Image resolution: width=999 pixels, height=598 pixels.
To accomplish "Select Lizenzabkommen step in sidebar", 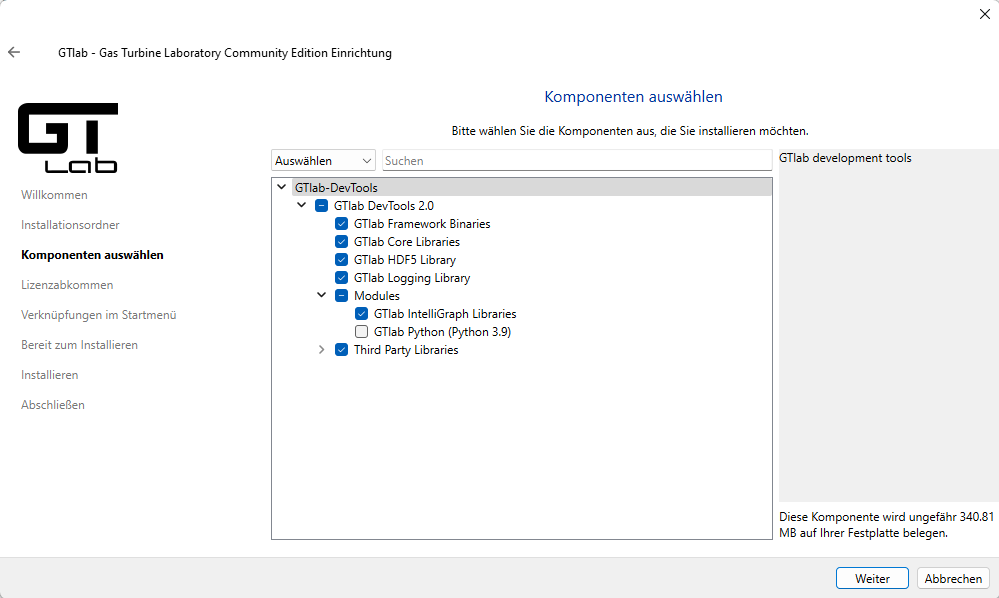I will tap(67, 285).
